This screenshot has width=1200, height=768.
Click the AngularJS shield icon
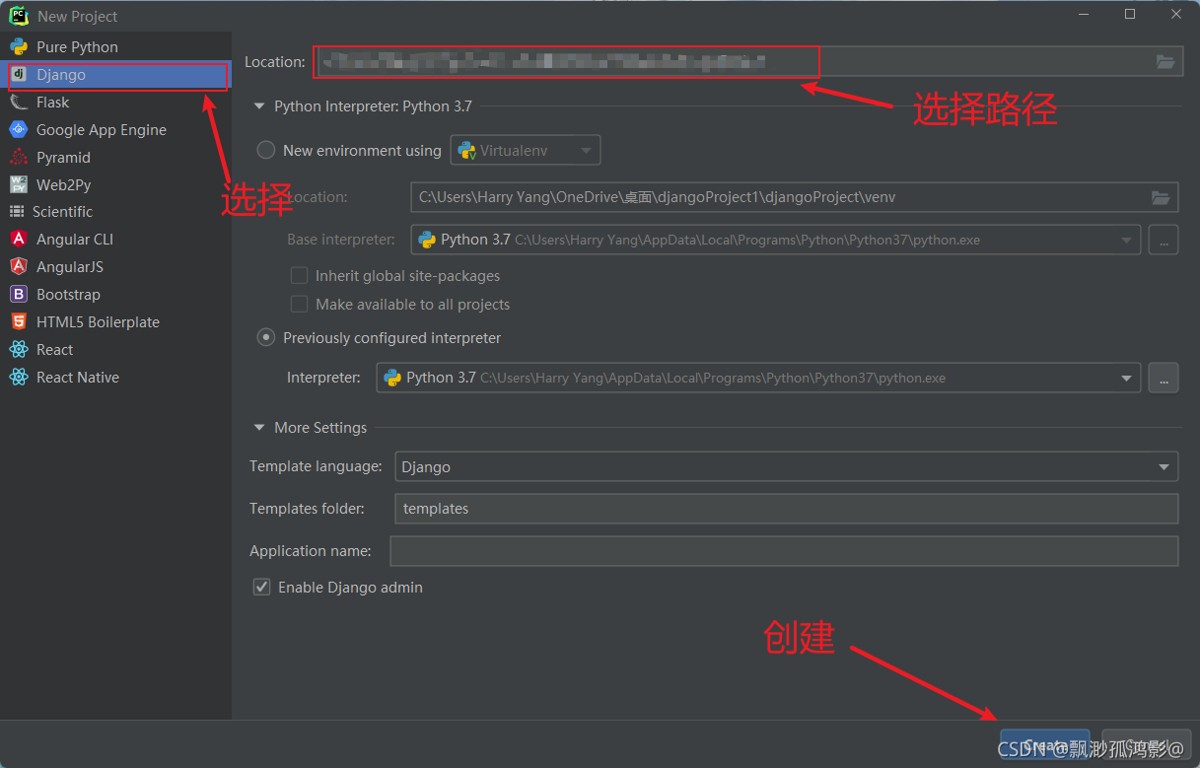coord(19,267)
